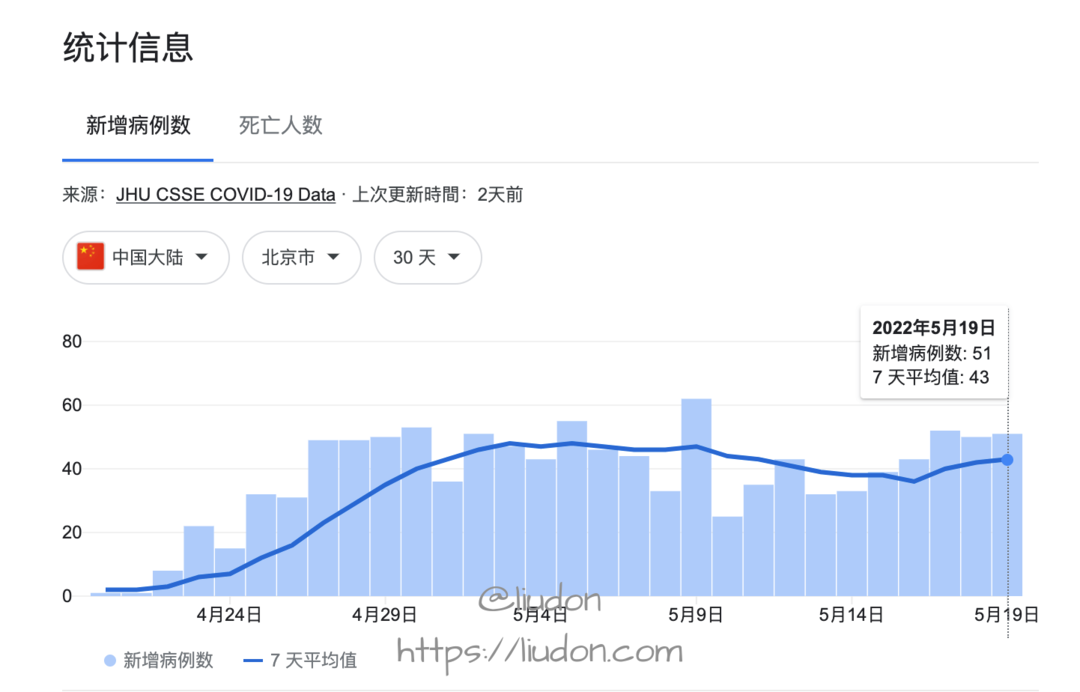Open the JHU CSSE COVID-19 Data link

pyautogui.click(x=225, y=195)
